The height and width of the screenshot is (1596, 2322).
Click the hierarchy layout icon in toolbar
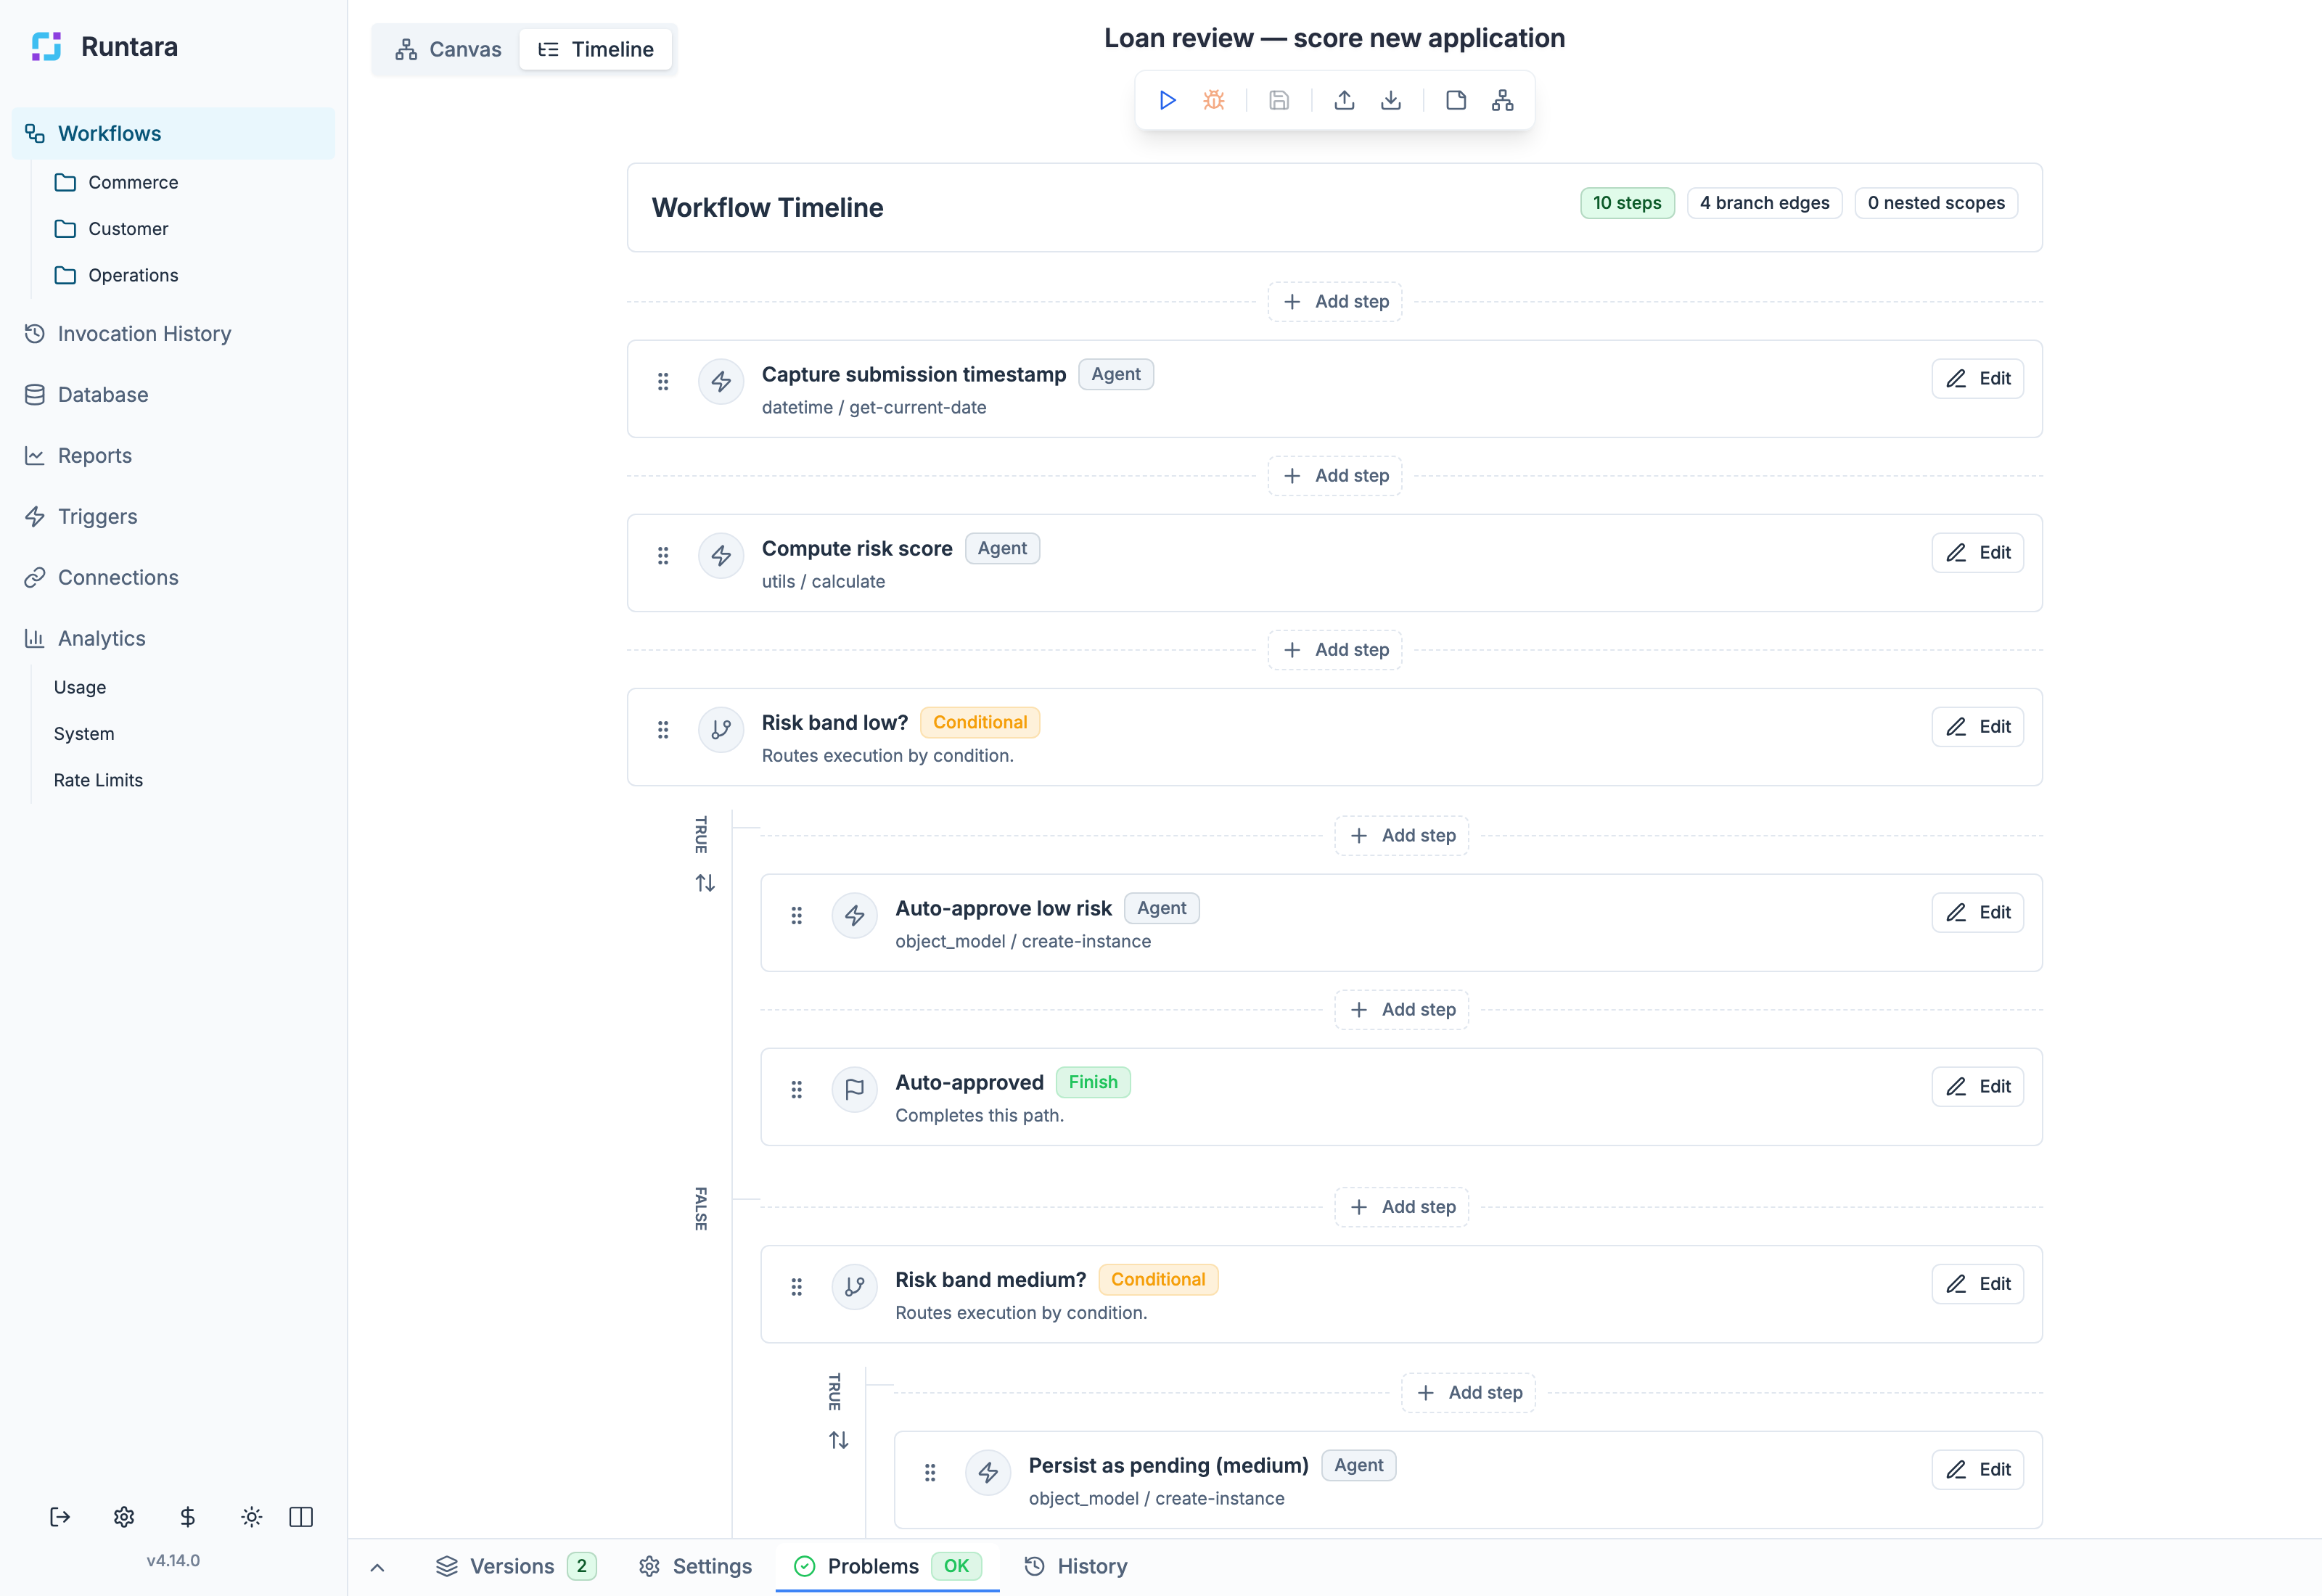click(1503, 100)
